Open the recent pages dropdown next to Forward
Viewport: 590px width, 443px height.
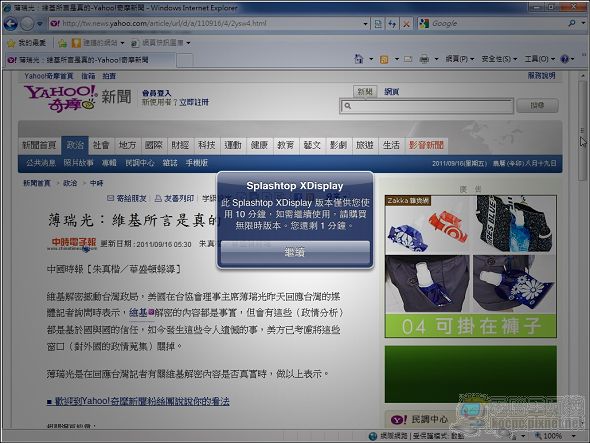[40, 24]
